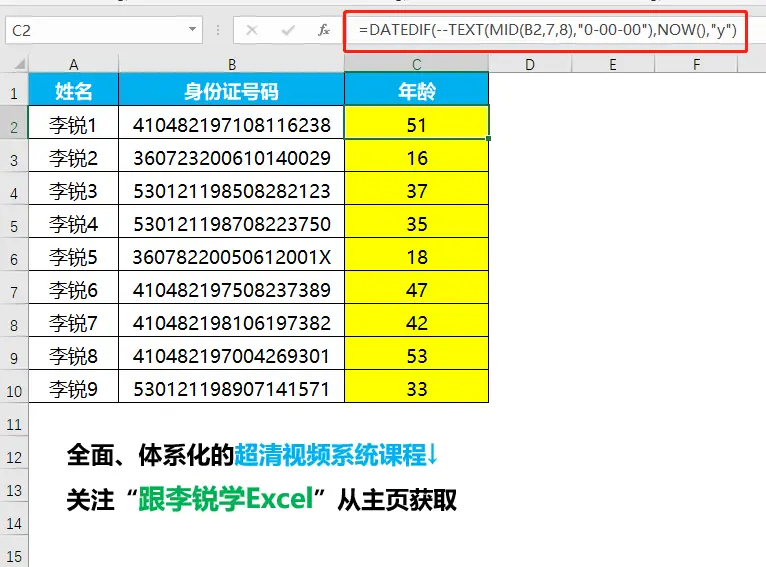Select the ID cell 36078220050612001X
Image resolution: width=766 pixels, height=567 pixels.
tap(231, 258)
